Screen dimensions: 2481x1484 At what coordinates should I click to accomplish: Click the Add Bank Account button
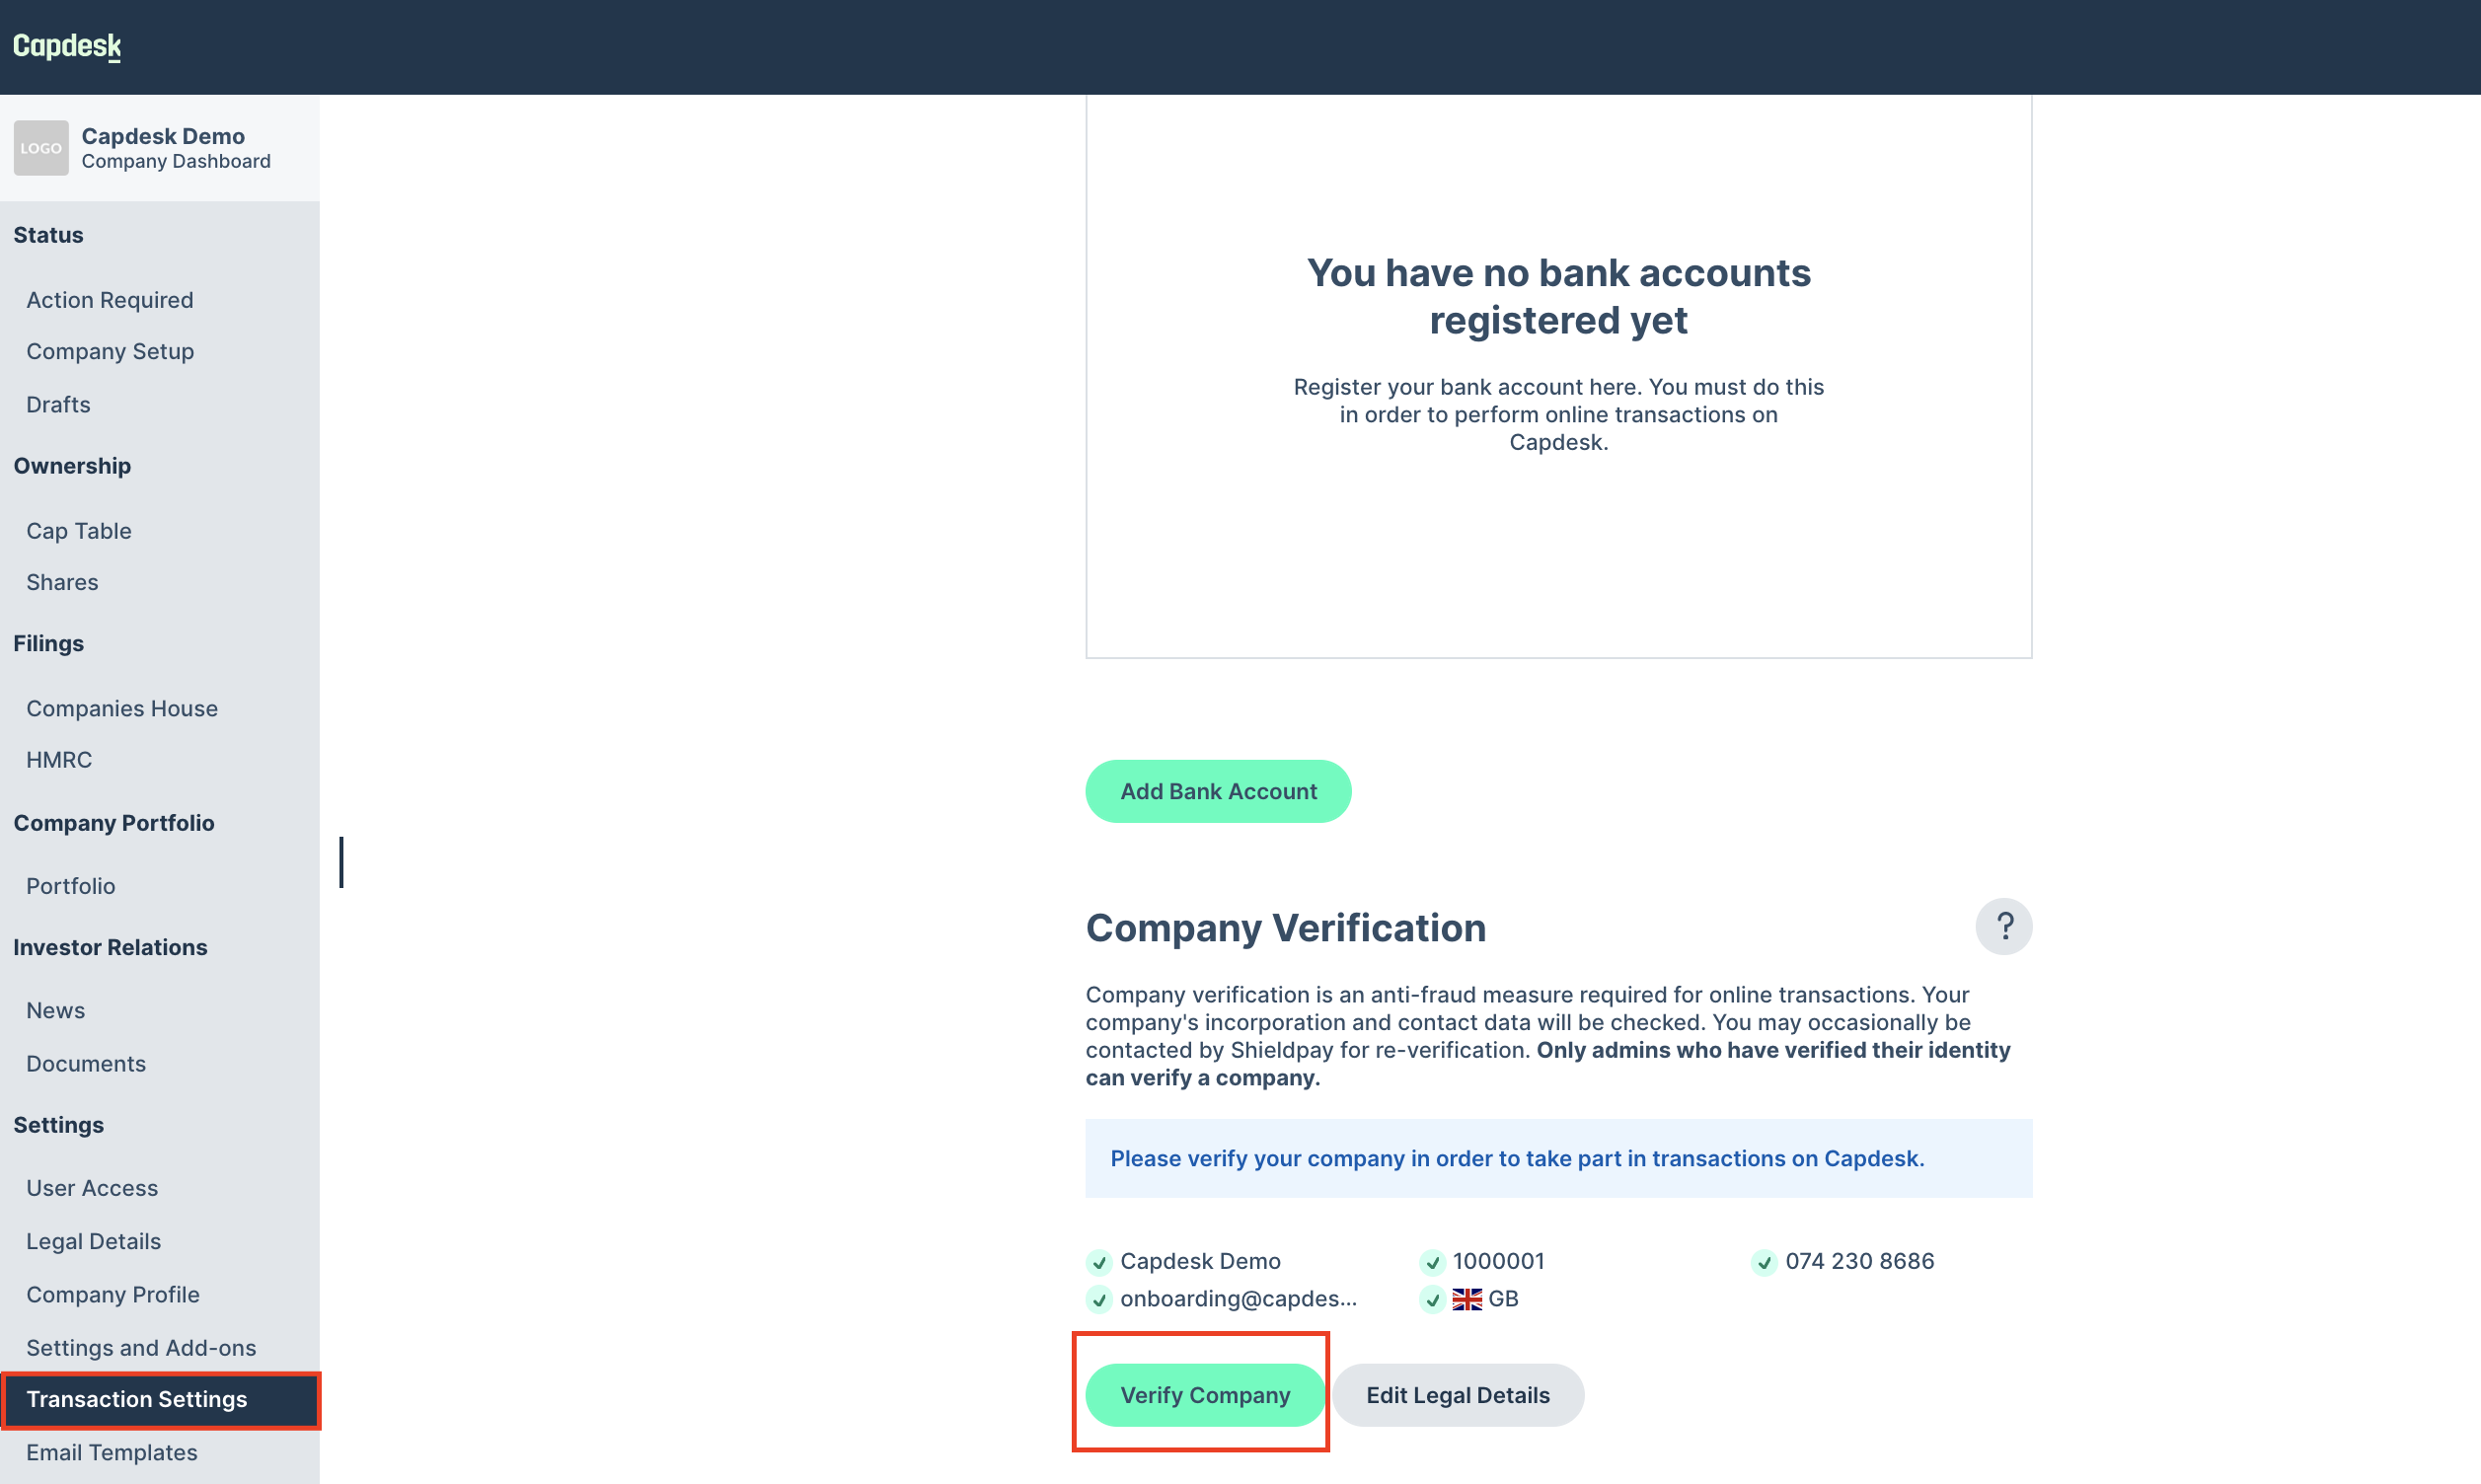(x=1218, y=791)
